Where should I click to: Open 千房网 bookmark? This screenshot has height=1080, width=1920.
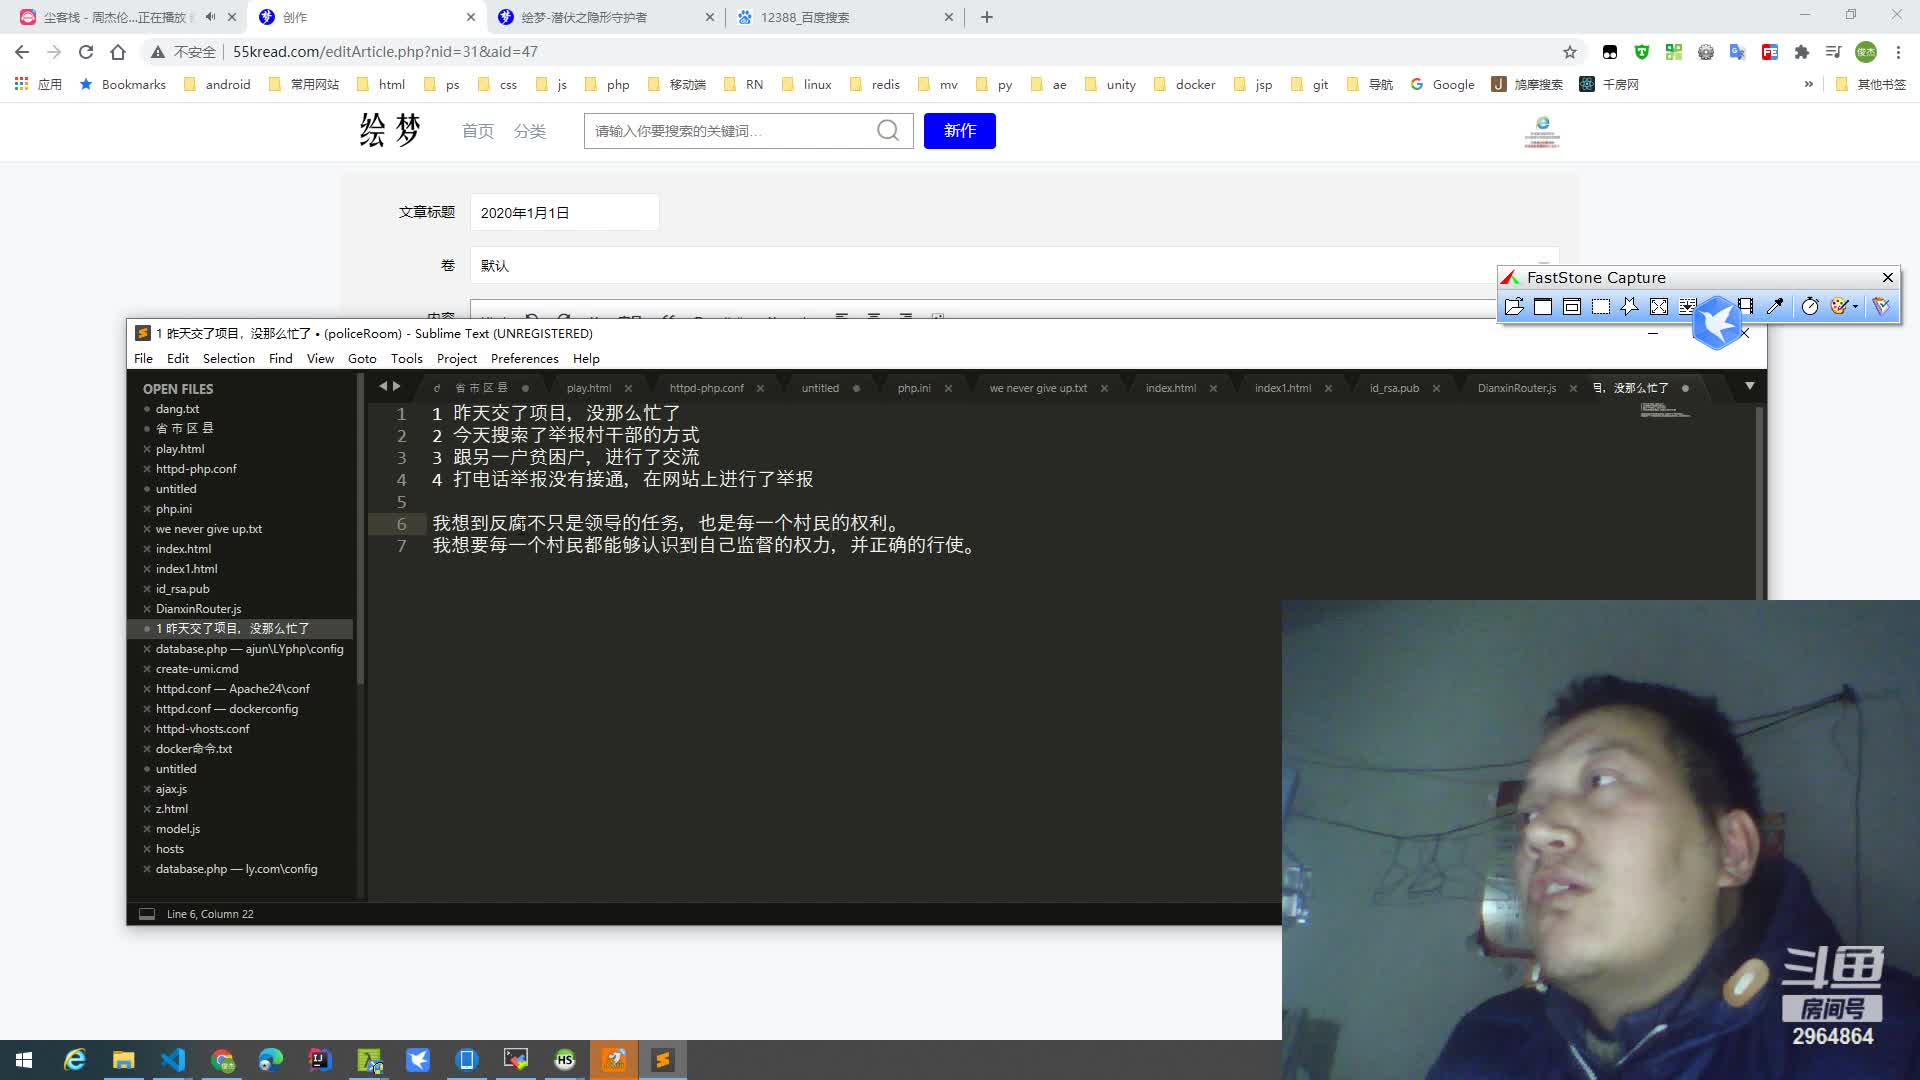(1609, 85)
